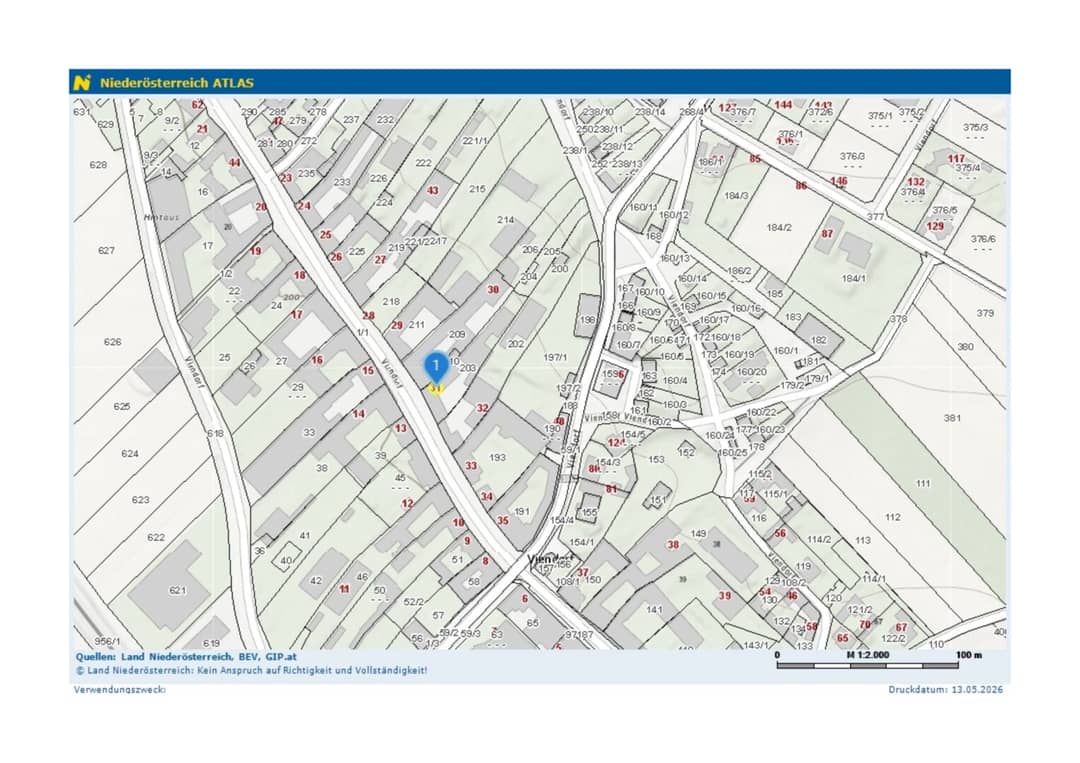Select the yellow highlighted house number 31

[435, 388]
